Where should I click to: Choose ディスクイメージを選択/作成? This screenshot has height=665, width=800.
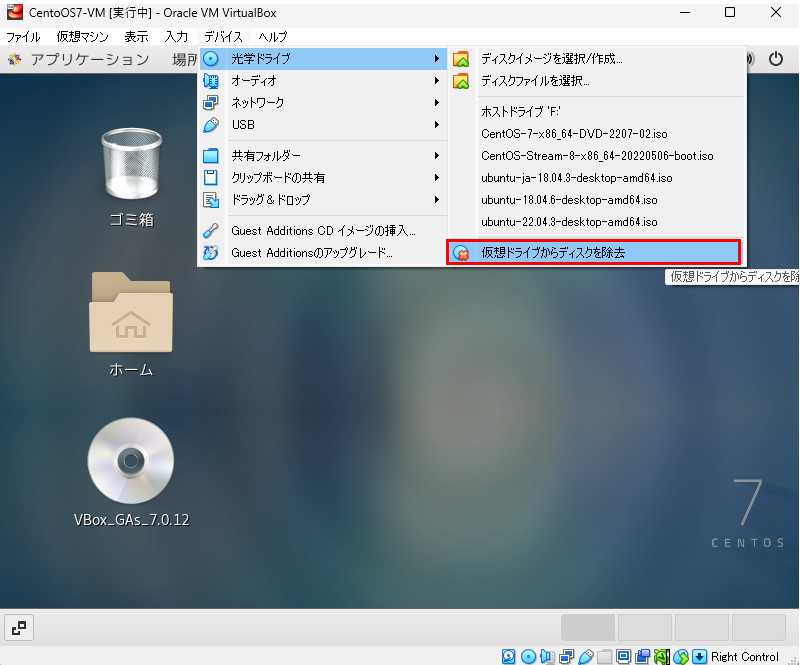point(551,59)
